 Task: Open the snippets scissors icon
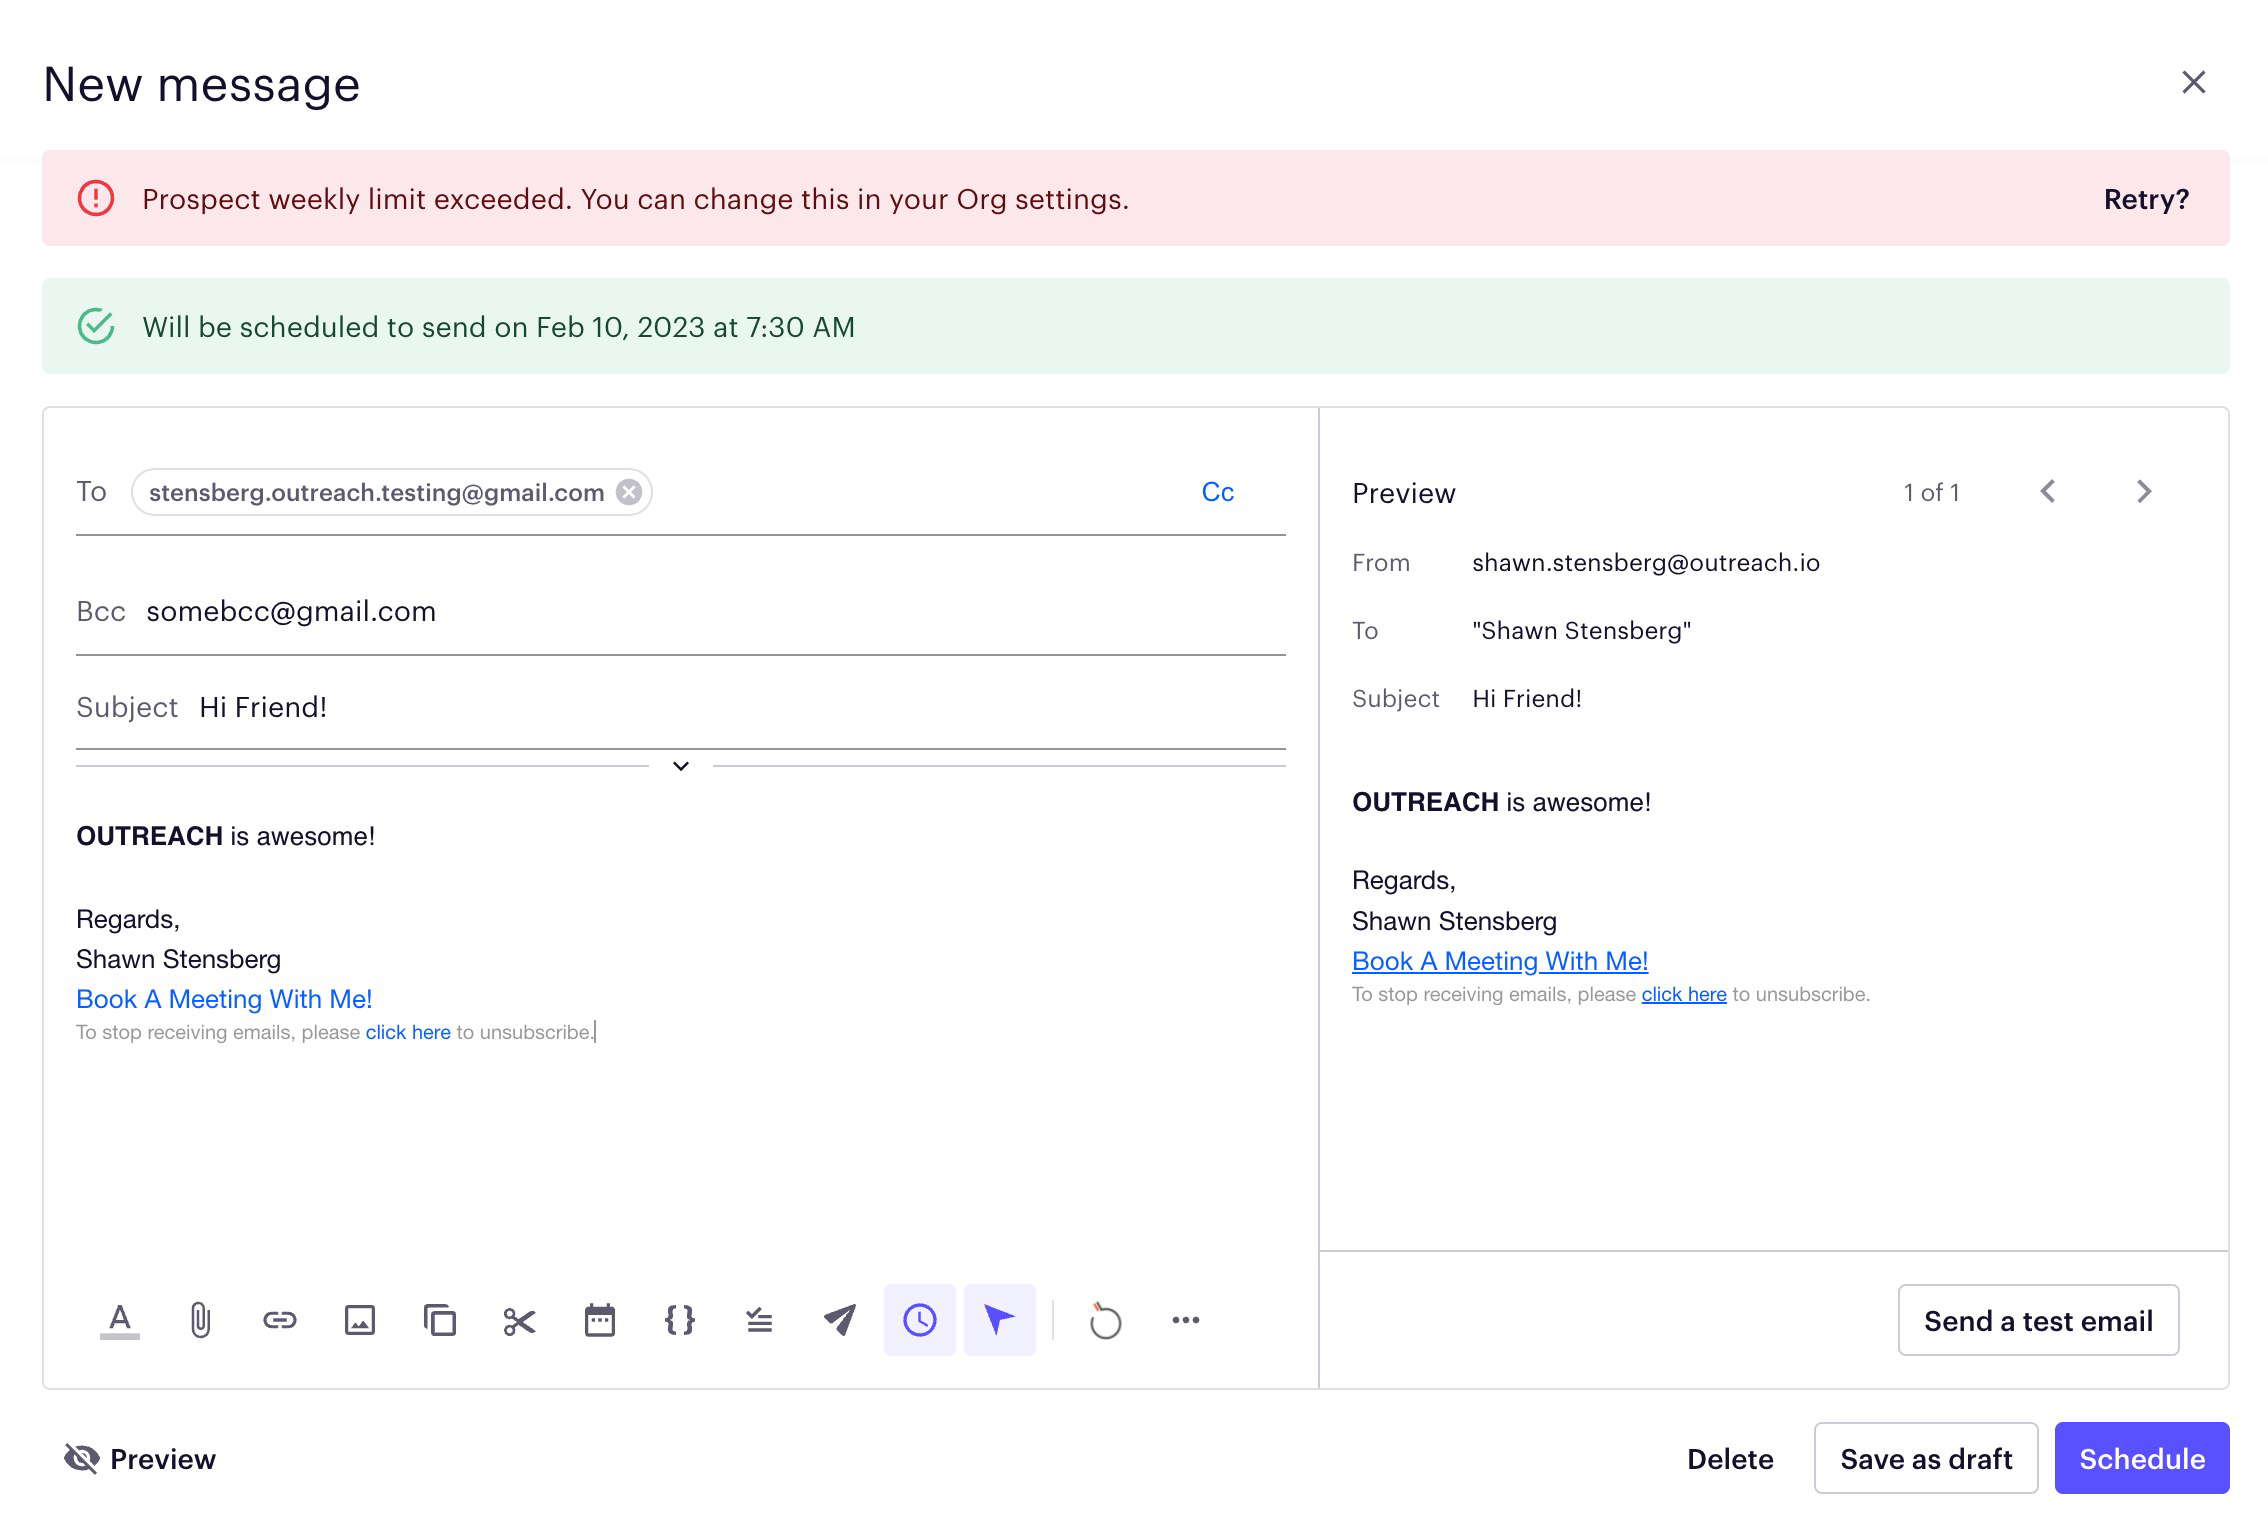click(520, 1320)
